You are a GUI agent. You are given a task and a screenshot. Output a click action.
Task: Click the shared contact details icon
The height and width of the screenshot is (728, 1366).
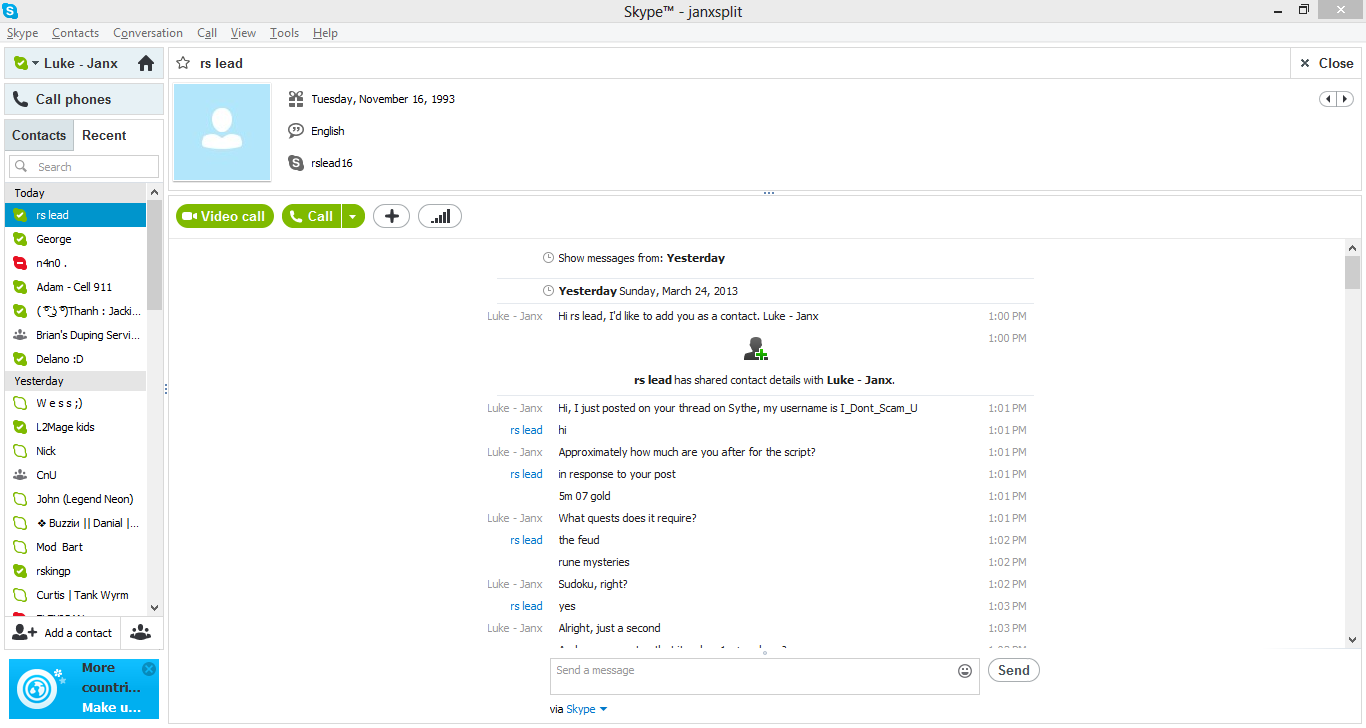point(756,349)
